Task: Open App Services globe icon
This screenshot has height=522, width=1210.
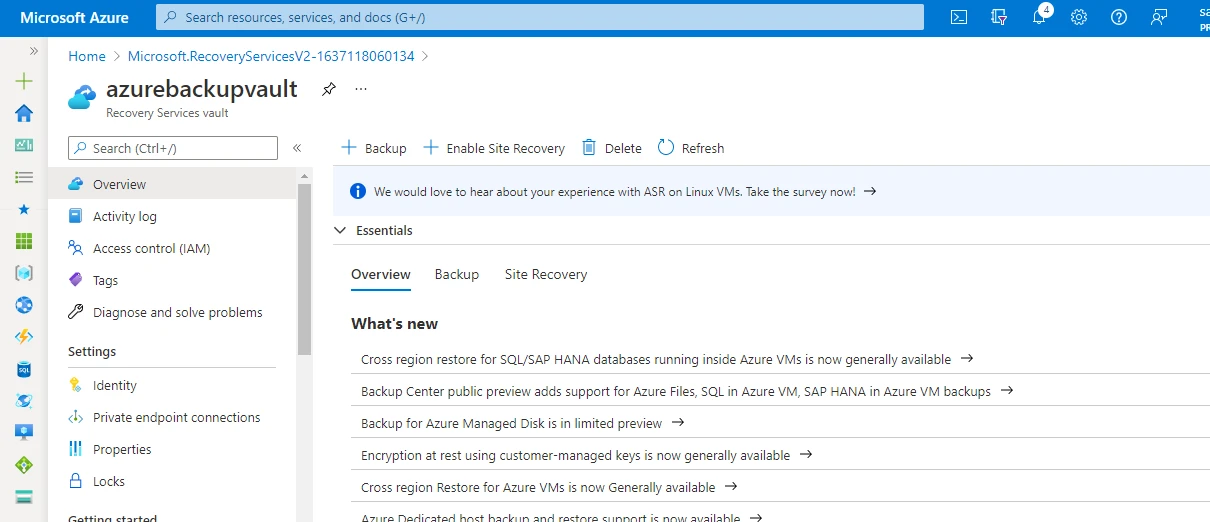Action: [24, 305]
